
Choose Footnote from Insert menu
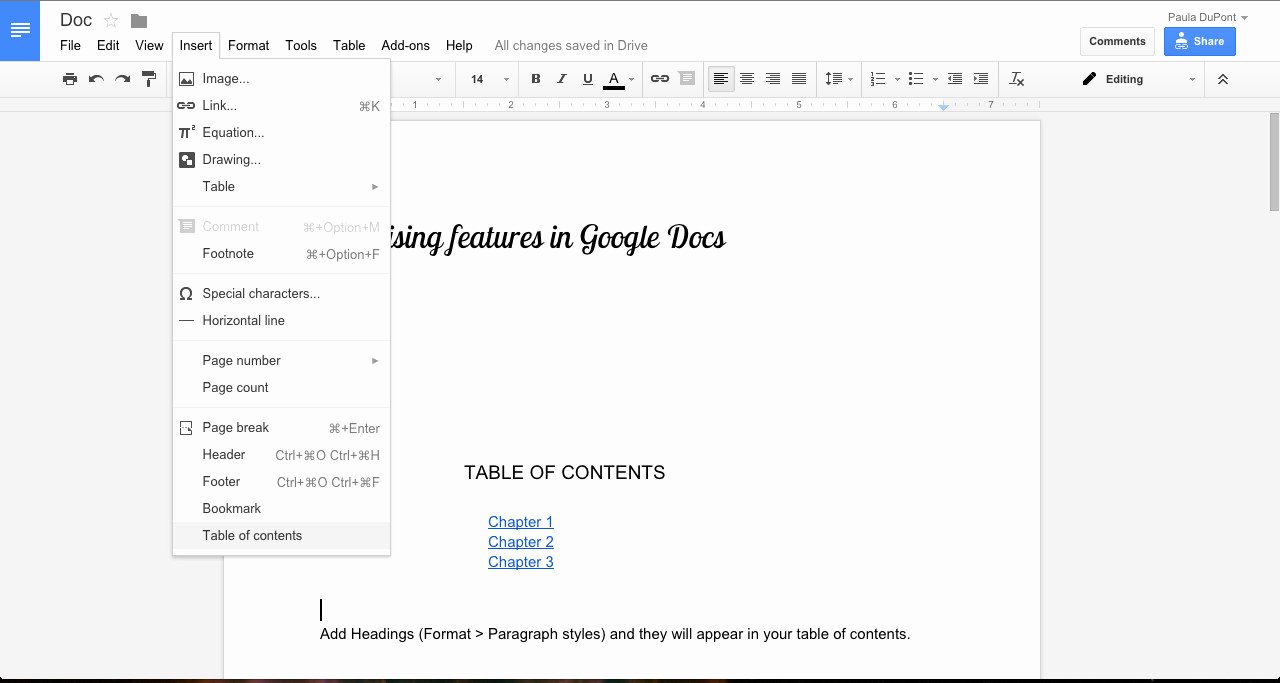[x=281, y=253]
